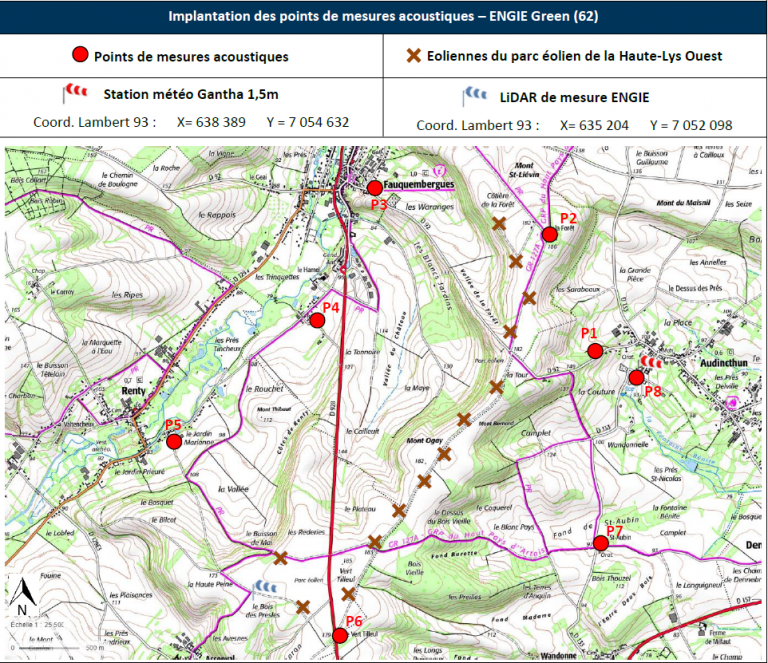The image size is (768, 663).
Task: Click the brown X wind turbine legend symbol
Action: (x=411, y=56)
